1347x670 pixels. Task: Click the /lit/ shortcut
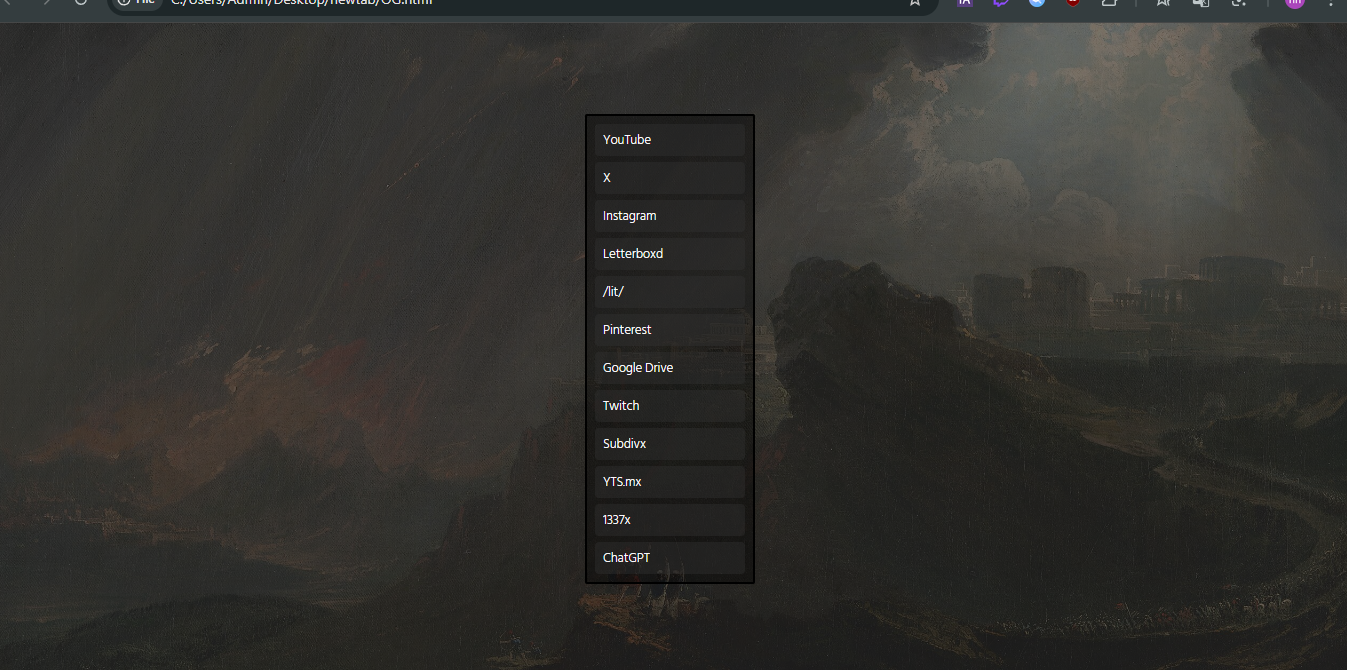coord(670,292)
